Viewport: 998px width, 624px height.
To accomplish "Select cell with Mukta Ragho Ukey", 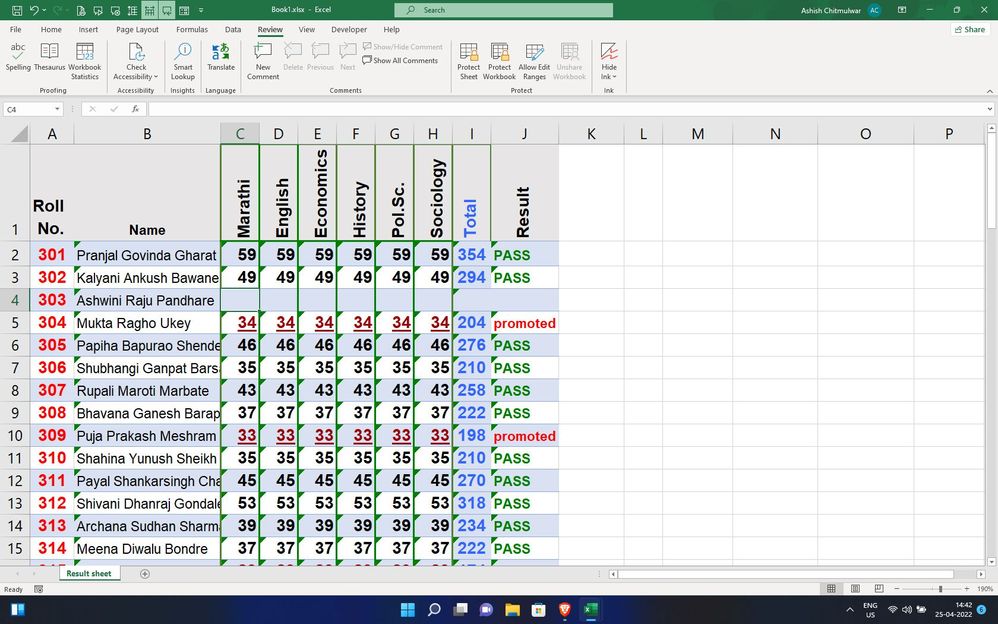I will point(147,323).
